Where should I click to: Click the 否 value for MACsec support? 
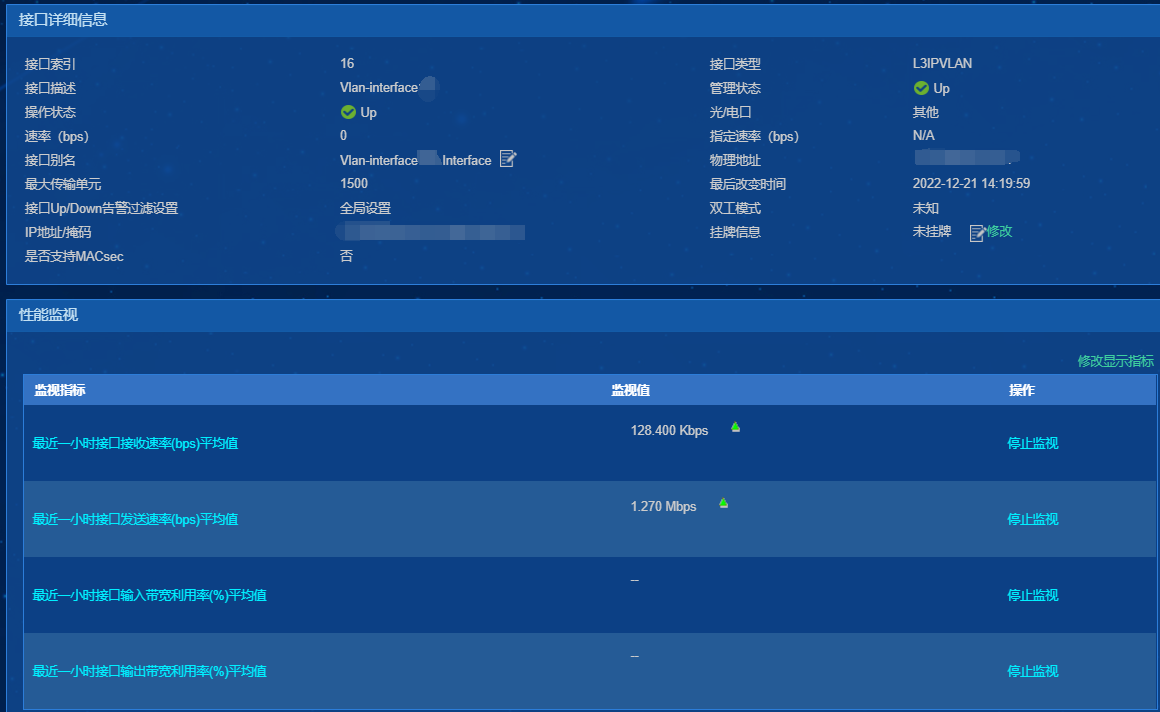pos(346,256)
